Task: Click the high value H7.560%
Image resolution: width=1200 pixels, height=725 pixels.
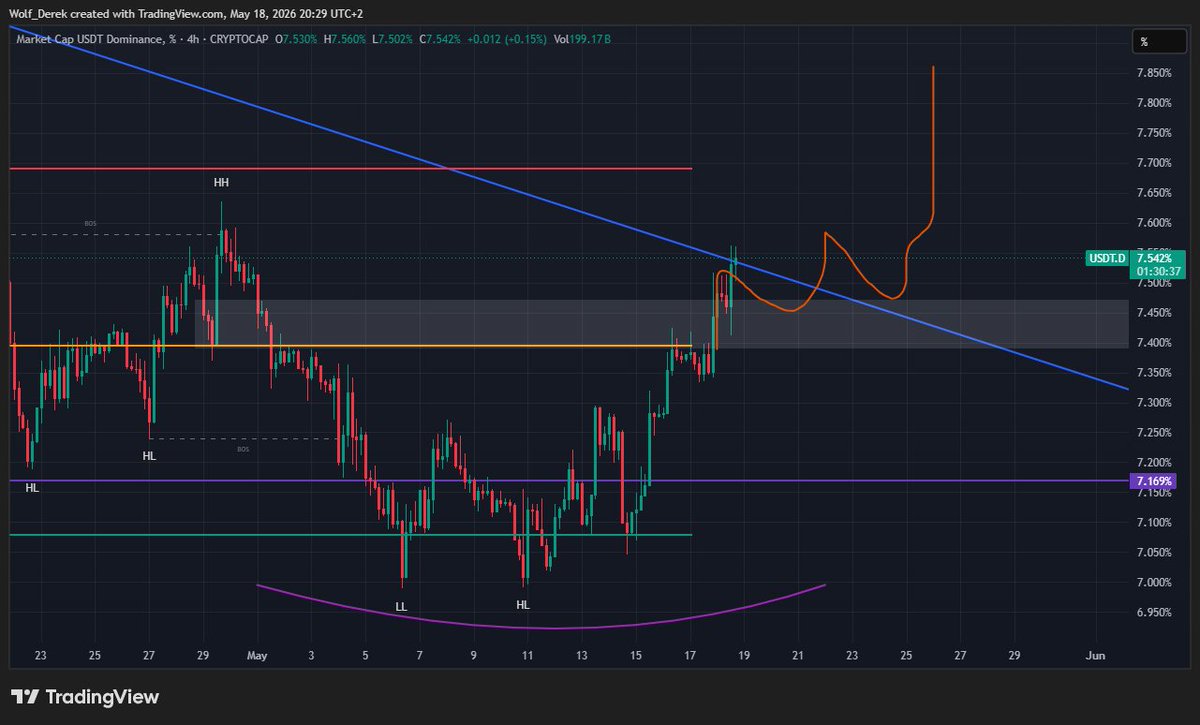Action: click(x=347, y=39)
